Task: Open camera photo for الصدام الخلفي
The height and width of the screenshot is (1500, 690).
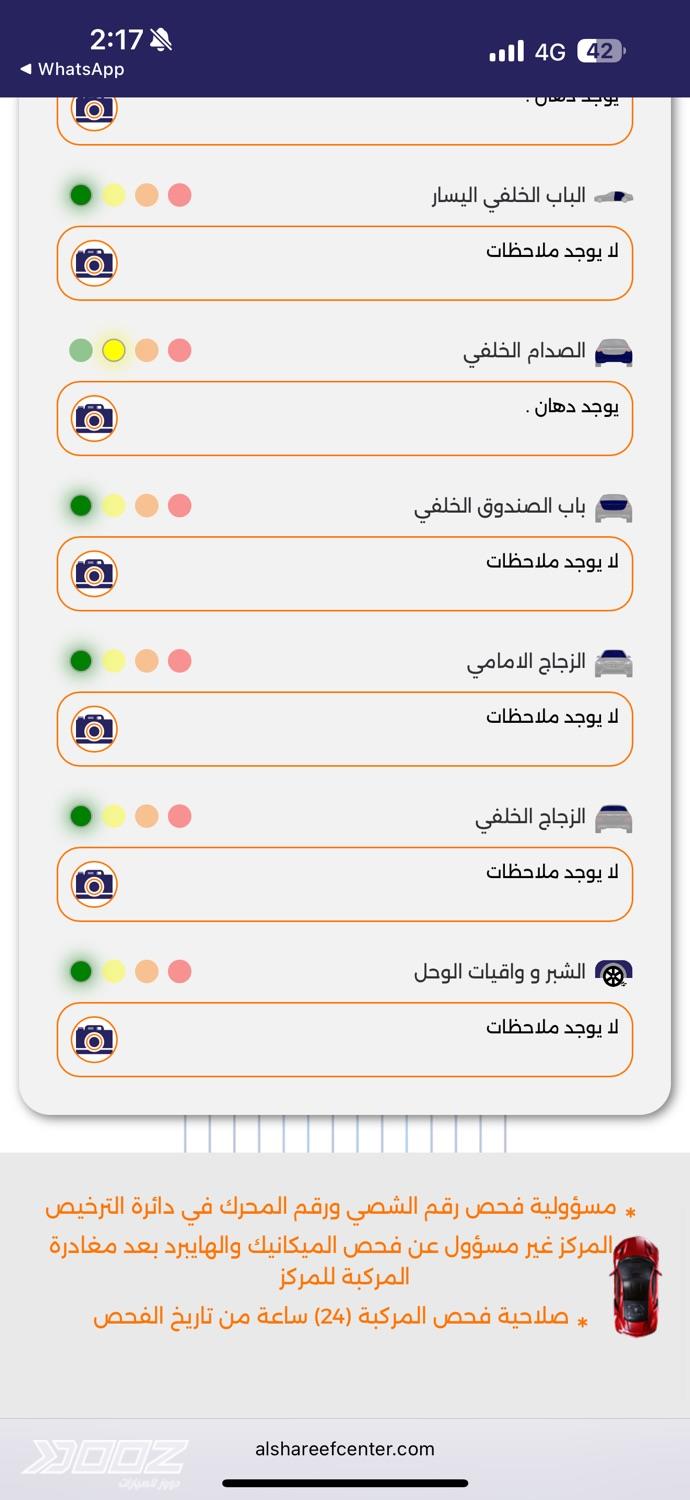Action: tap(94, 418)
